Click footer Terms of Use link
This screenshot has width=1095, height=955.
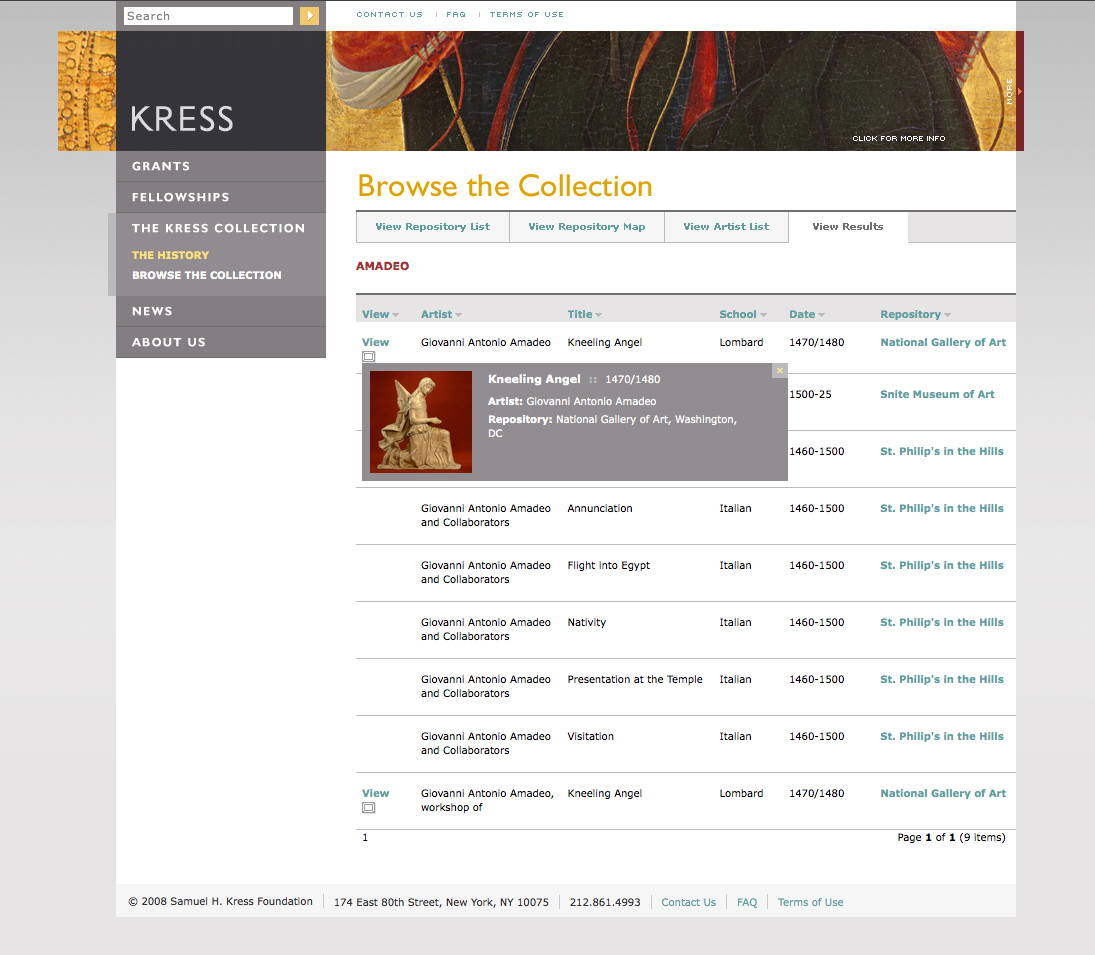click(810, 902)
